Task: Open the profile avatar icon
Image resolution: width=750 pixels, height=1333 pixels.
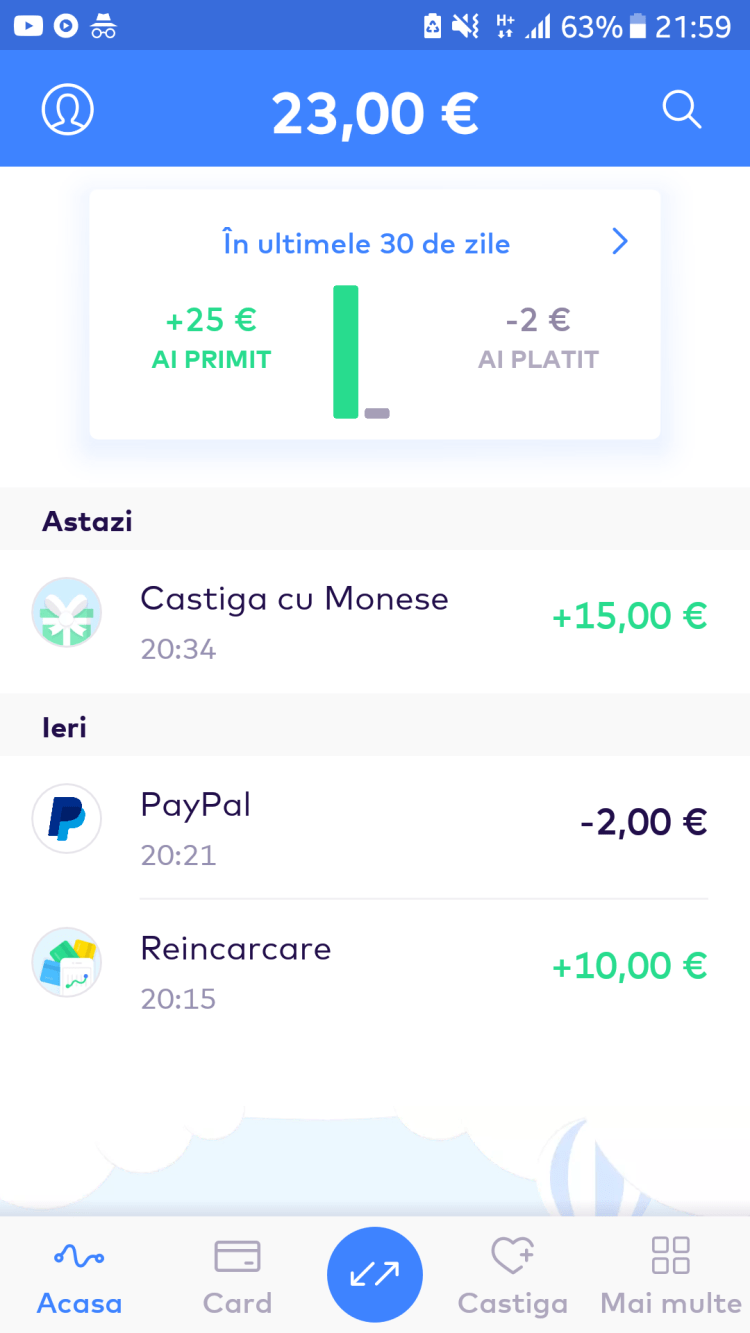Action: click(68, 109)
